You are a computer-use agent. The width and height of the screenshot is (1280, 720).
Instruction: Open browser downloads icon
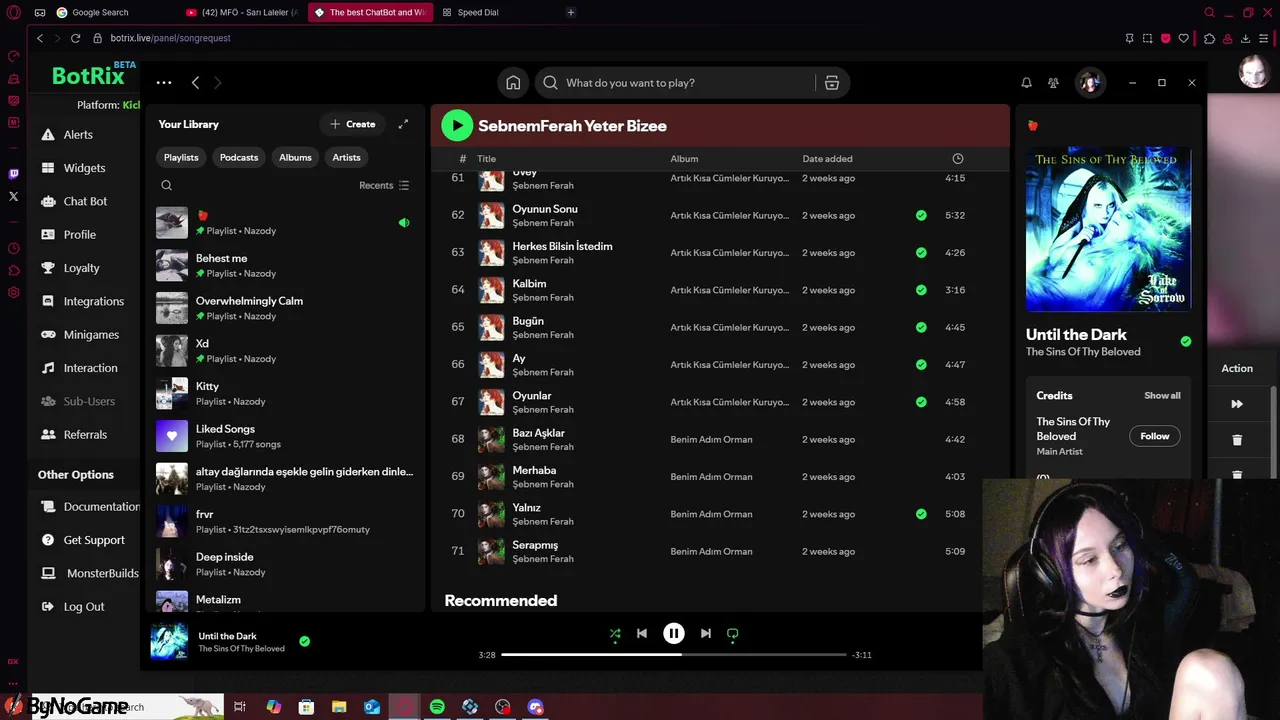(x=1245, y=38)
